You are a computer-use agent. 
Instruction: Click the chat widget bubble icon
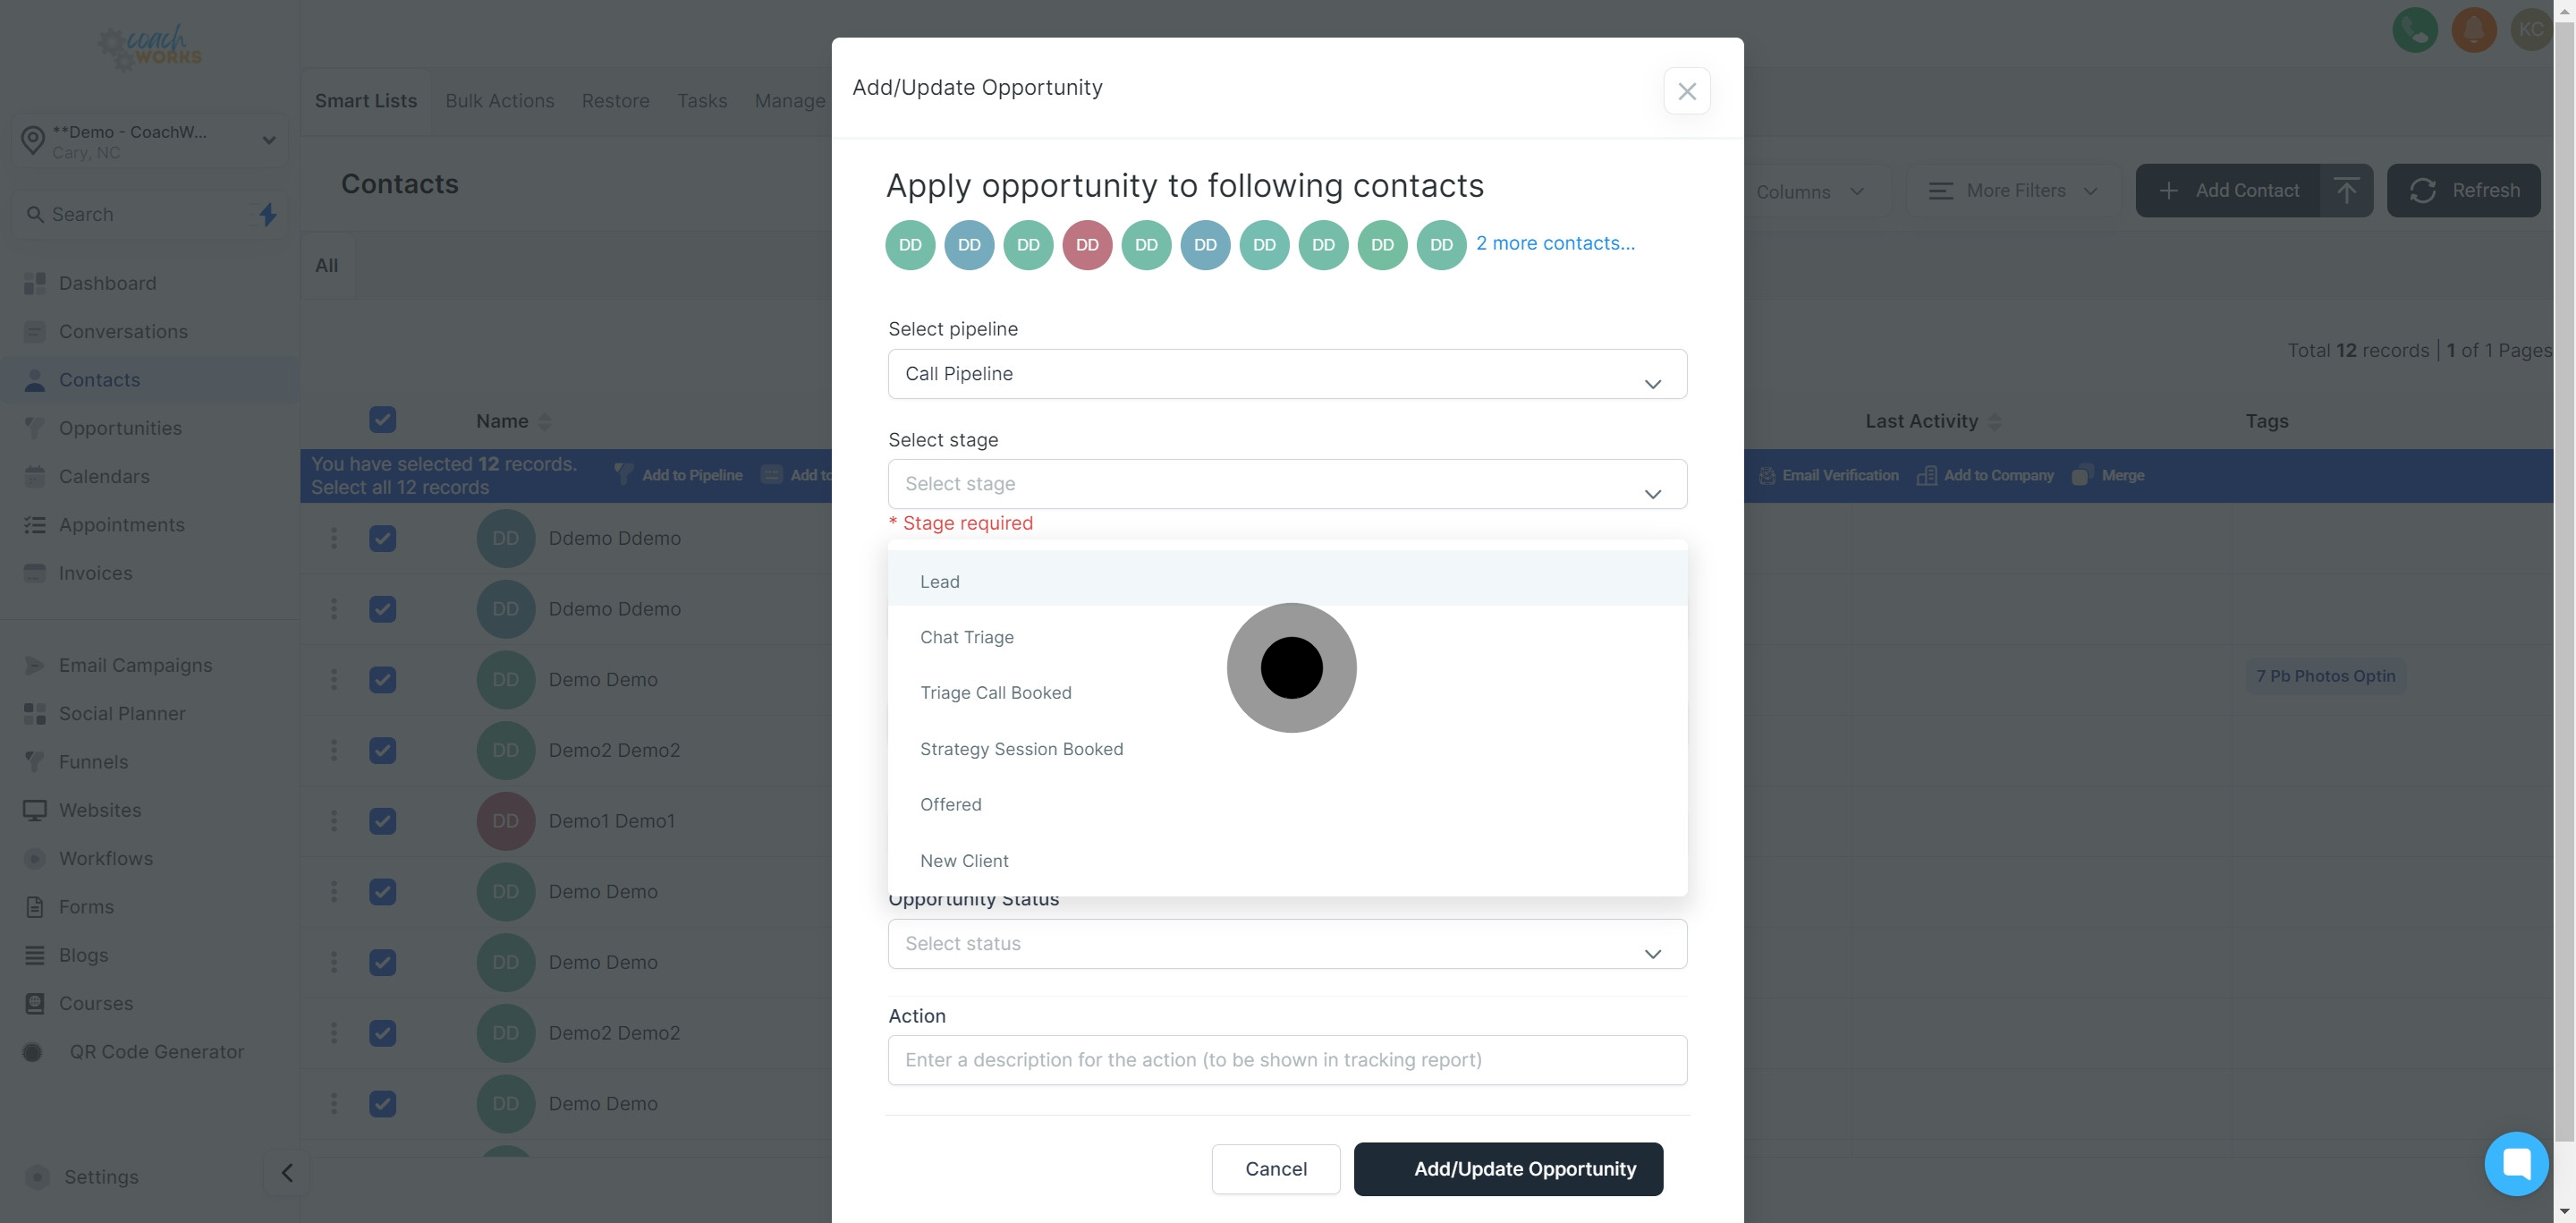pos(2515,1163)
